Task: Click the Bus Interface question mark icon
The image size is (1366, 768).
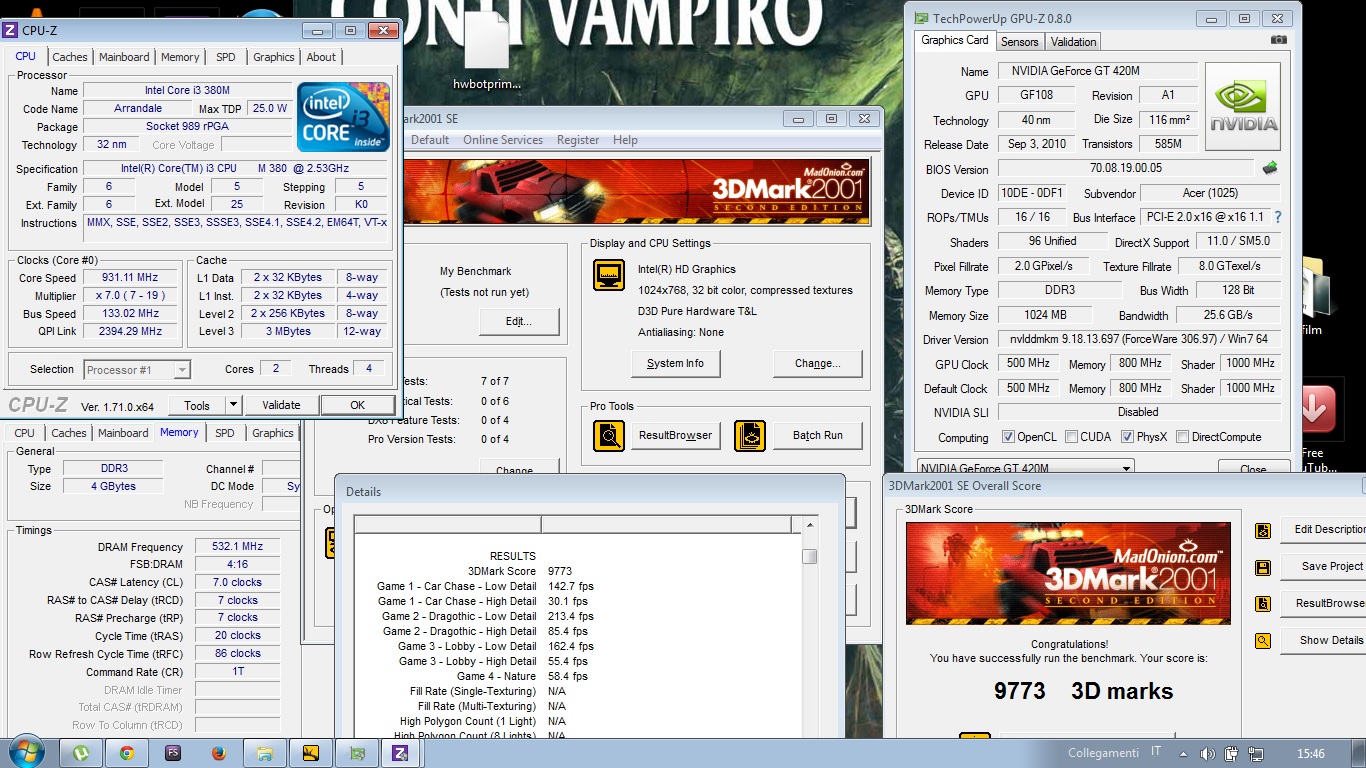Action: coord(1277,217)
